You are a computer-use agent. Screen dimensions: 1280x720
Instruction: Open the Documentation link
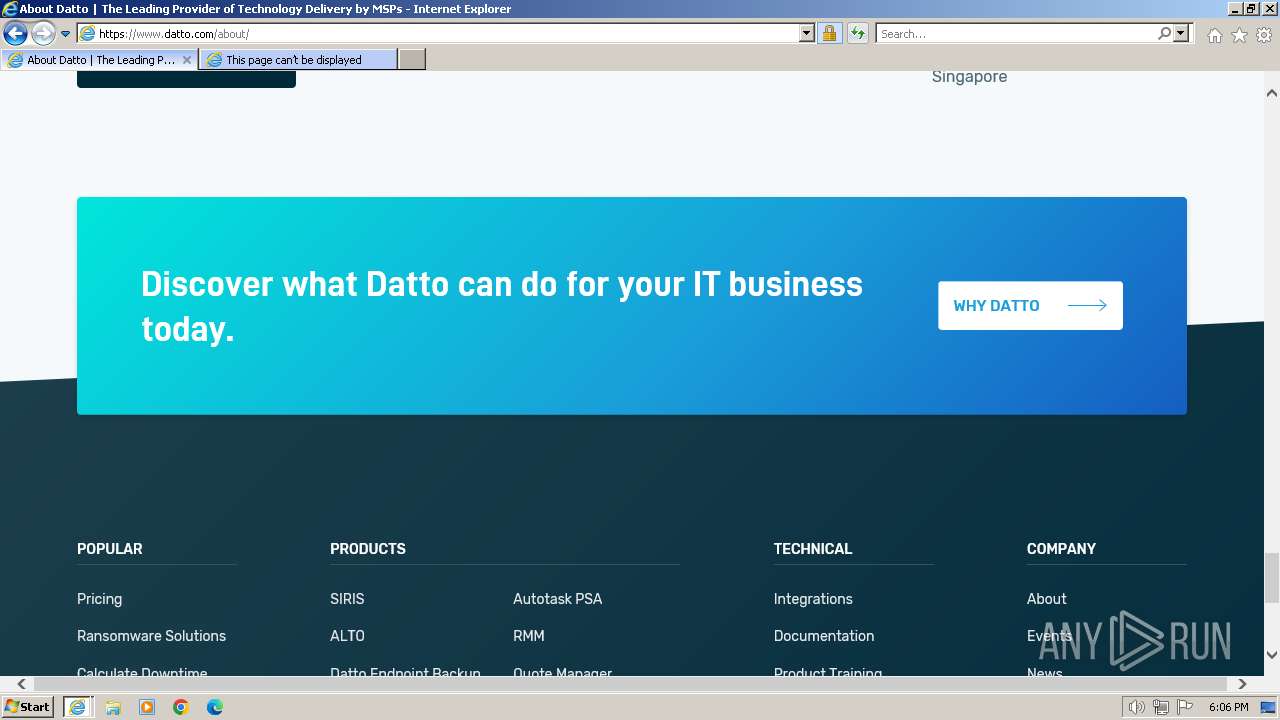click(824, 636)
